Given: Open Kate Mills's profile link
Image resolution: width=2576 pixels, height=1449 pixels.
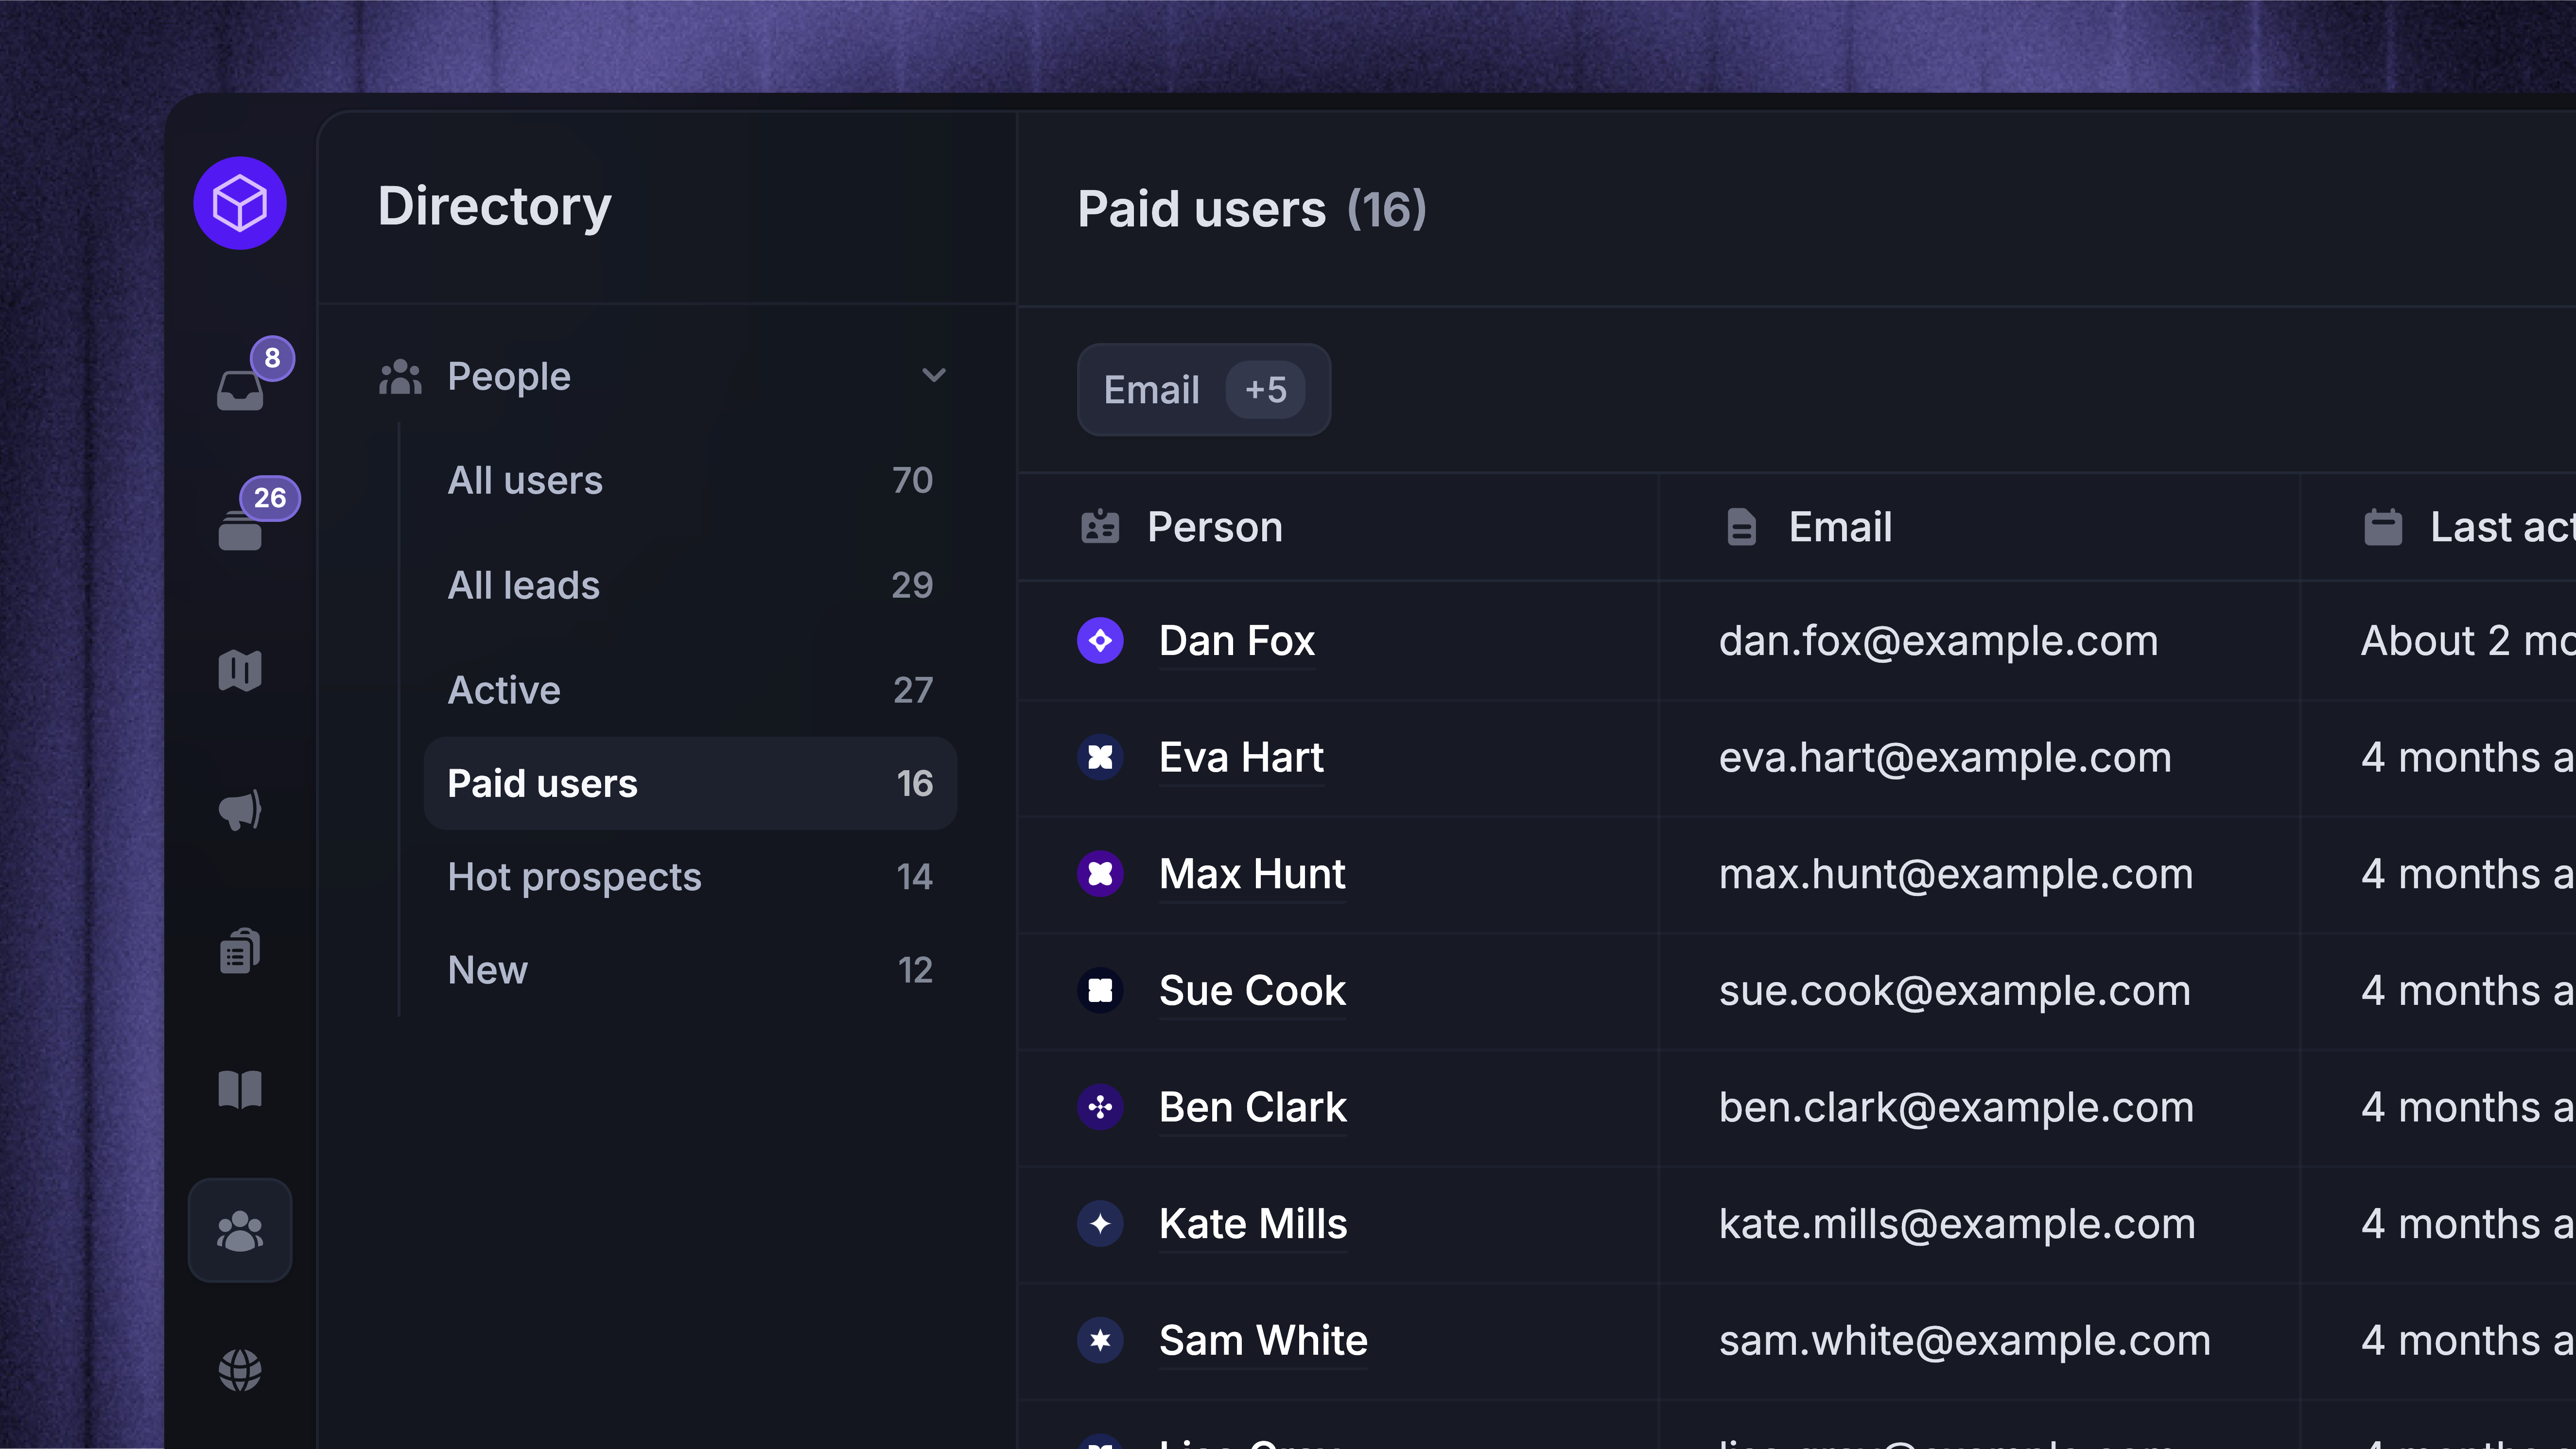Looking at the screenshot, I should point(1253,1224).
